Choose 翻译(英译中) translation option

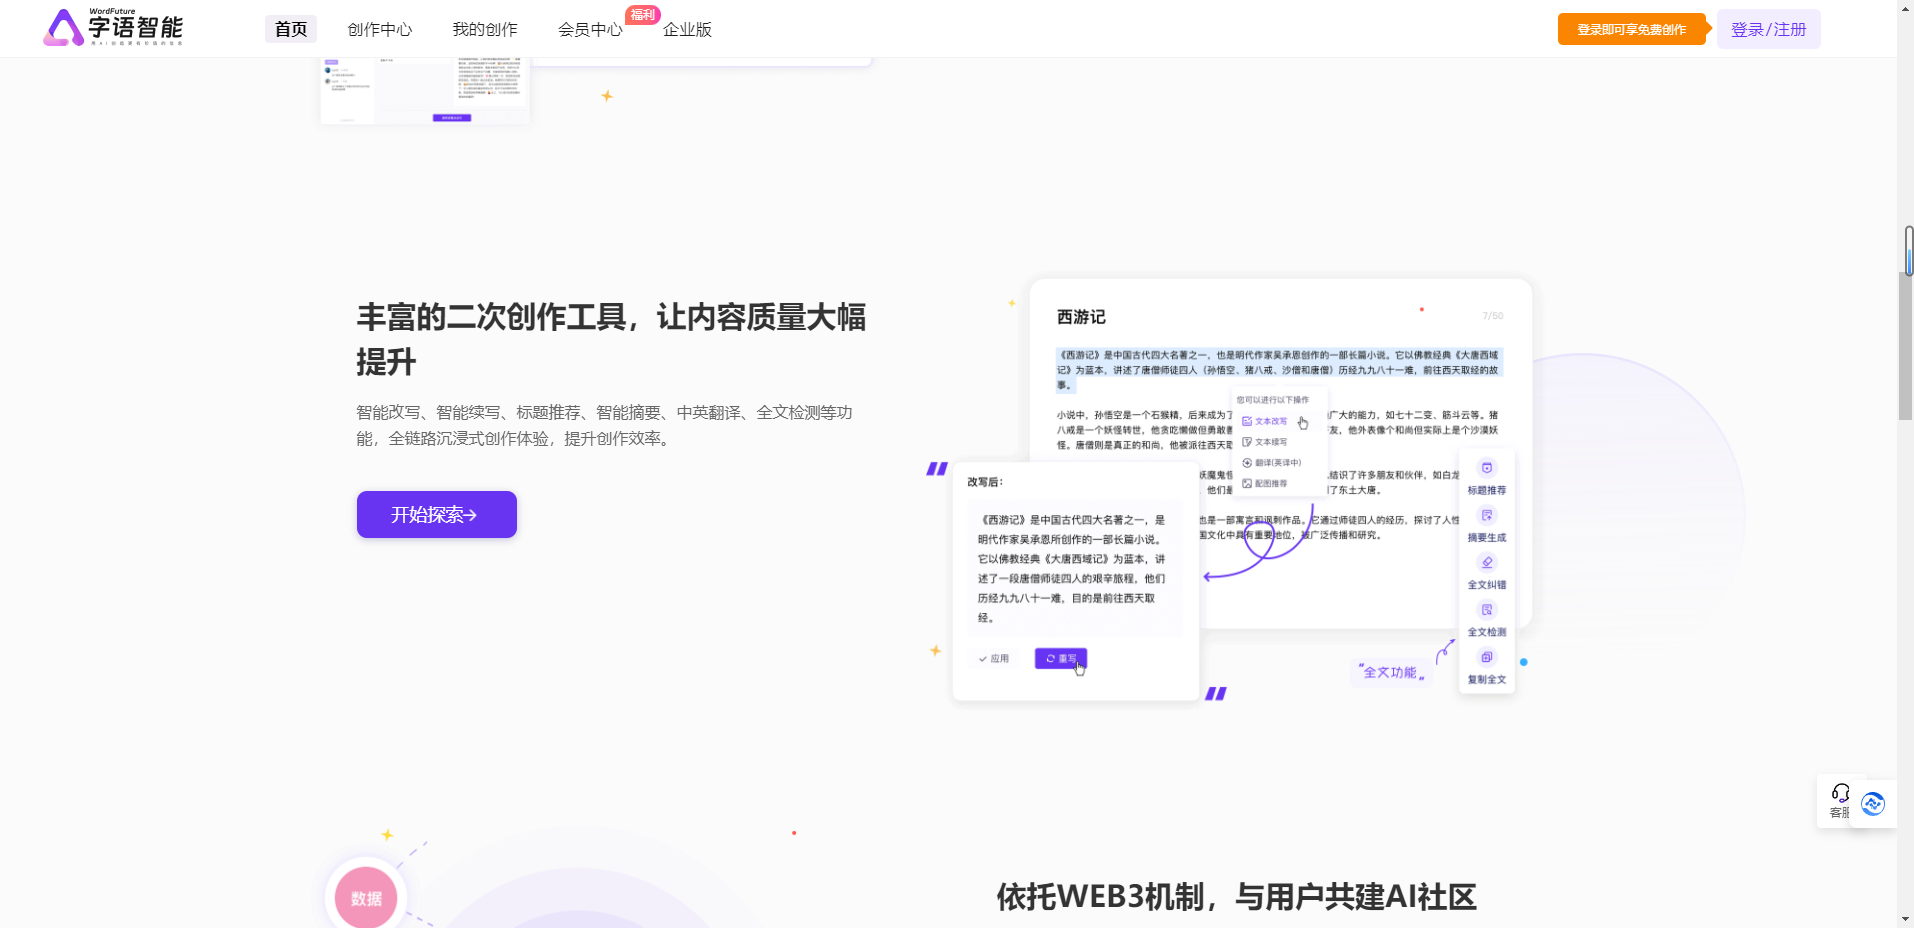pyautogui.click(x=1272, y=462)
